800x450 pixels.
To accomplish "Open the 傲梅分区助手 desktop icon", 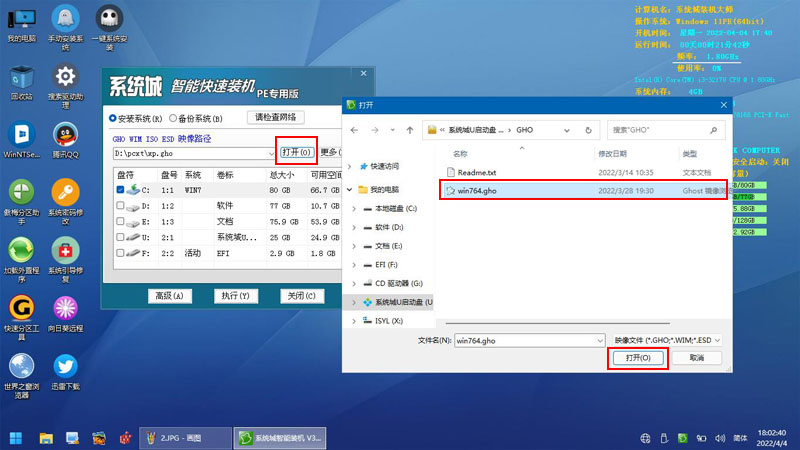I will click(x=21, y=202).
